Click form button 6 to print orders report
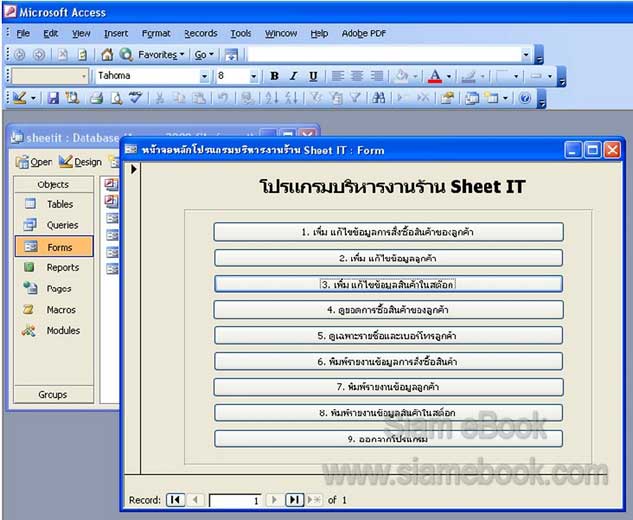Screen dimensions: 633x520 (388, 361)
